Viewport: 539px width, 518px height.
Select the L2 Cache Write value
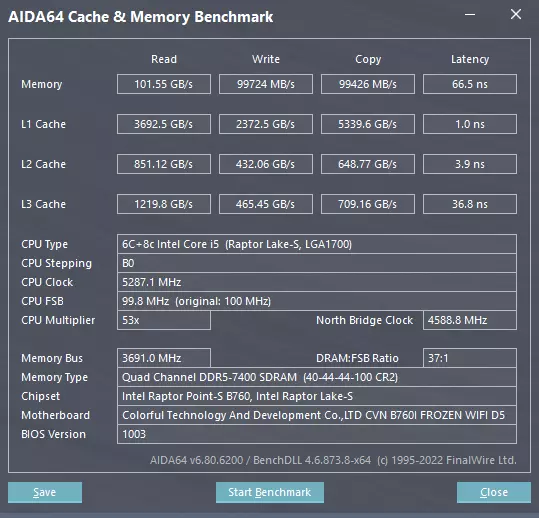tap(266, 164)
